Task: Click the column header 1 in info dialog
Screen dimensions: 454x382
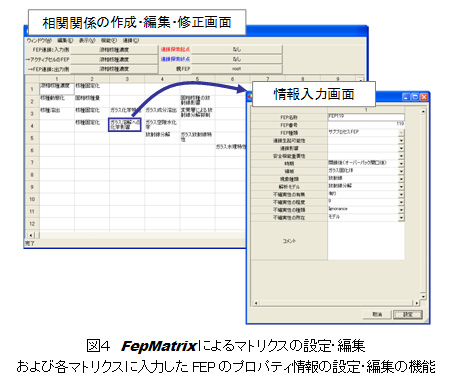Action: [366, 110]
